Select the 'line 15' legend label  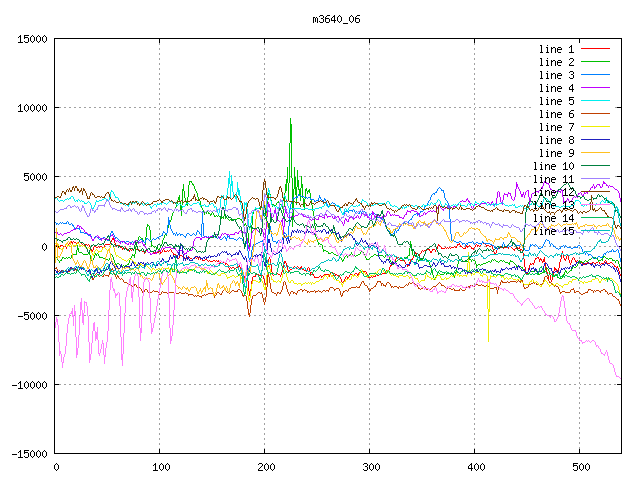pos(553,231)
